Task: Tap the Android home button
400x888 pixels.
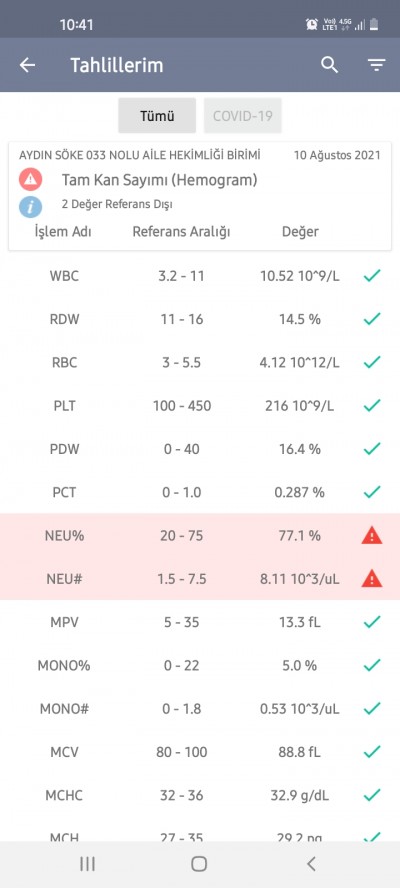Action: click(x=199, y=864)
